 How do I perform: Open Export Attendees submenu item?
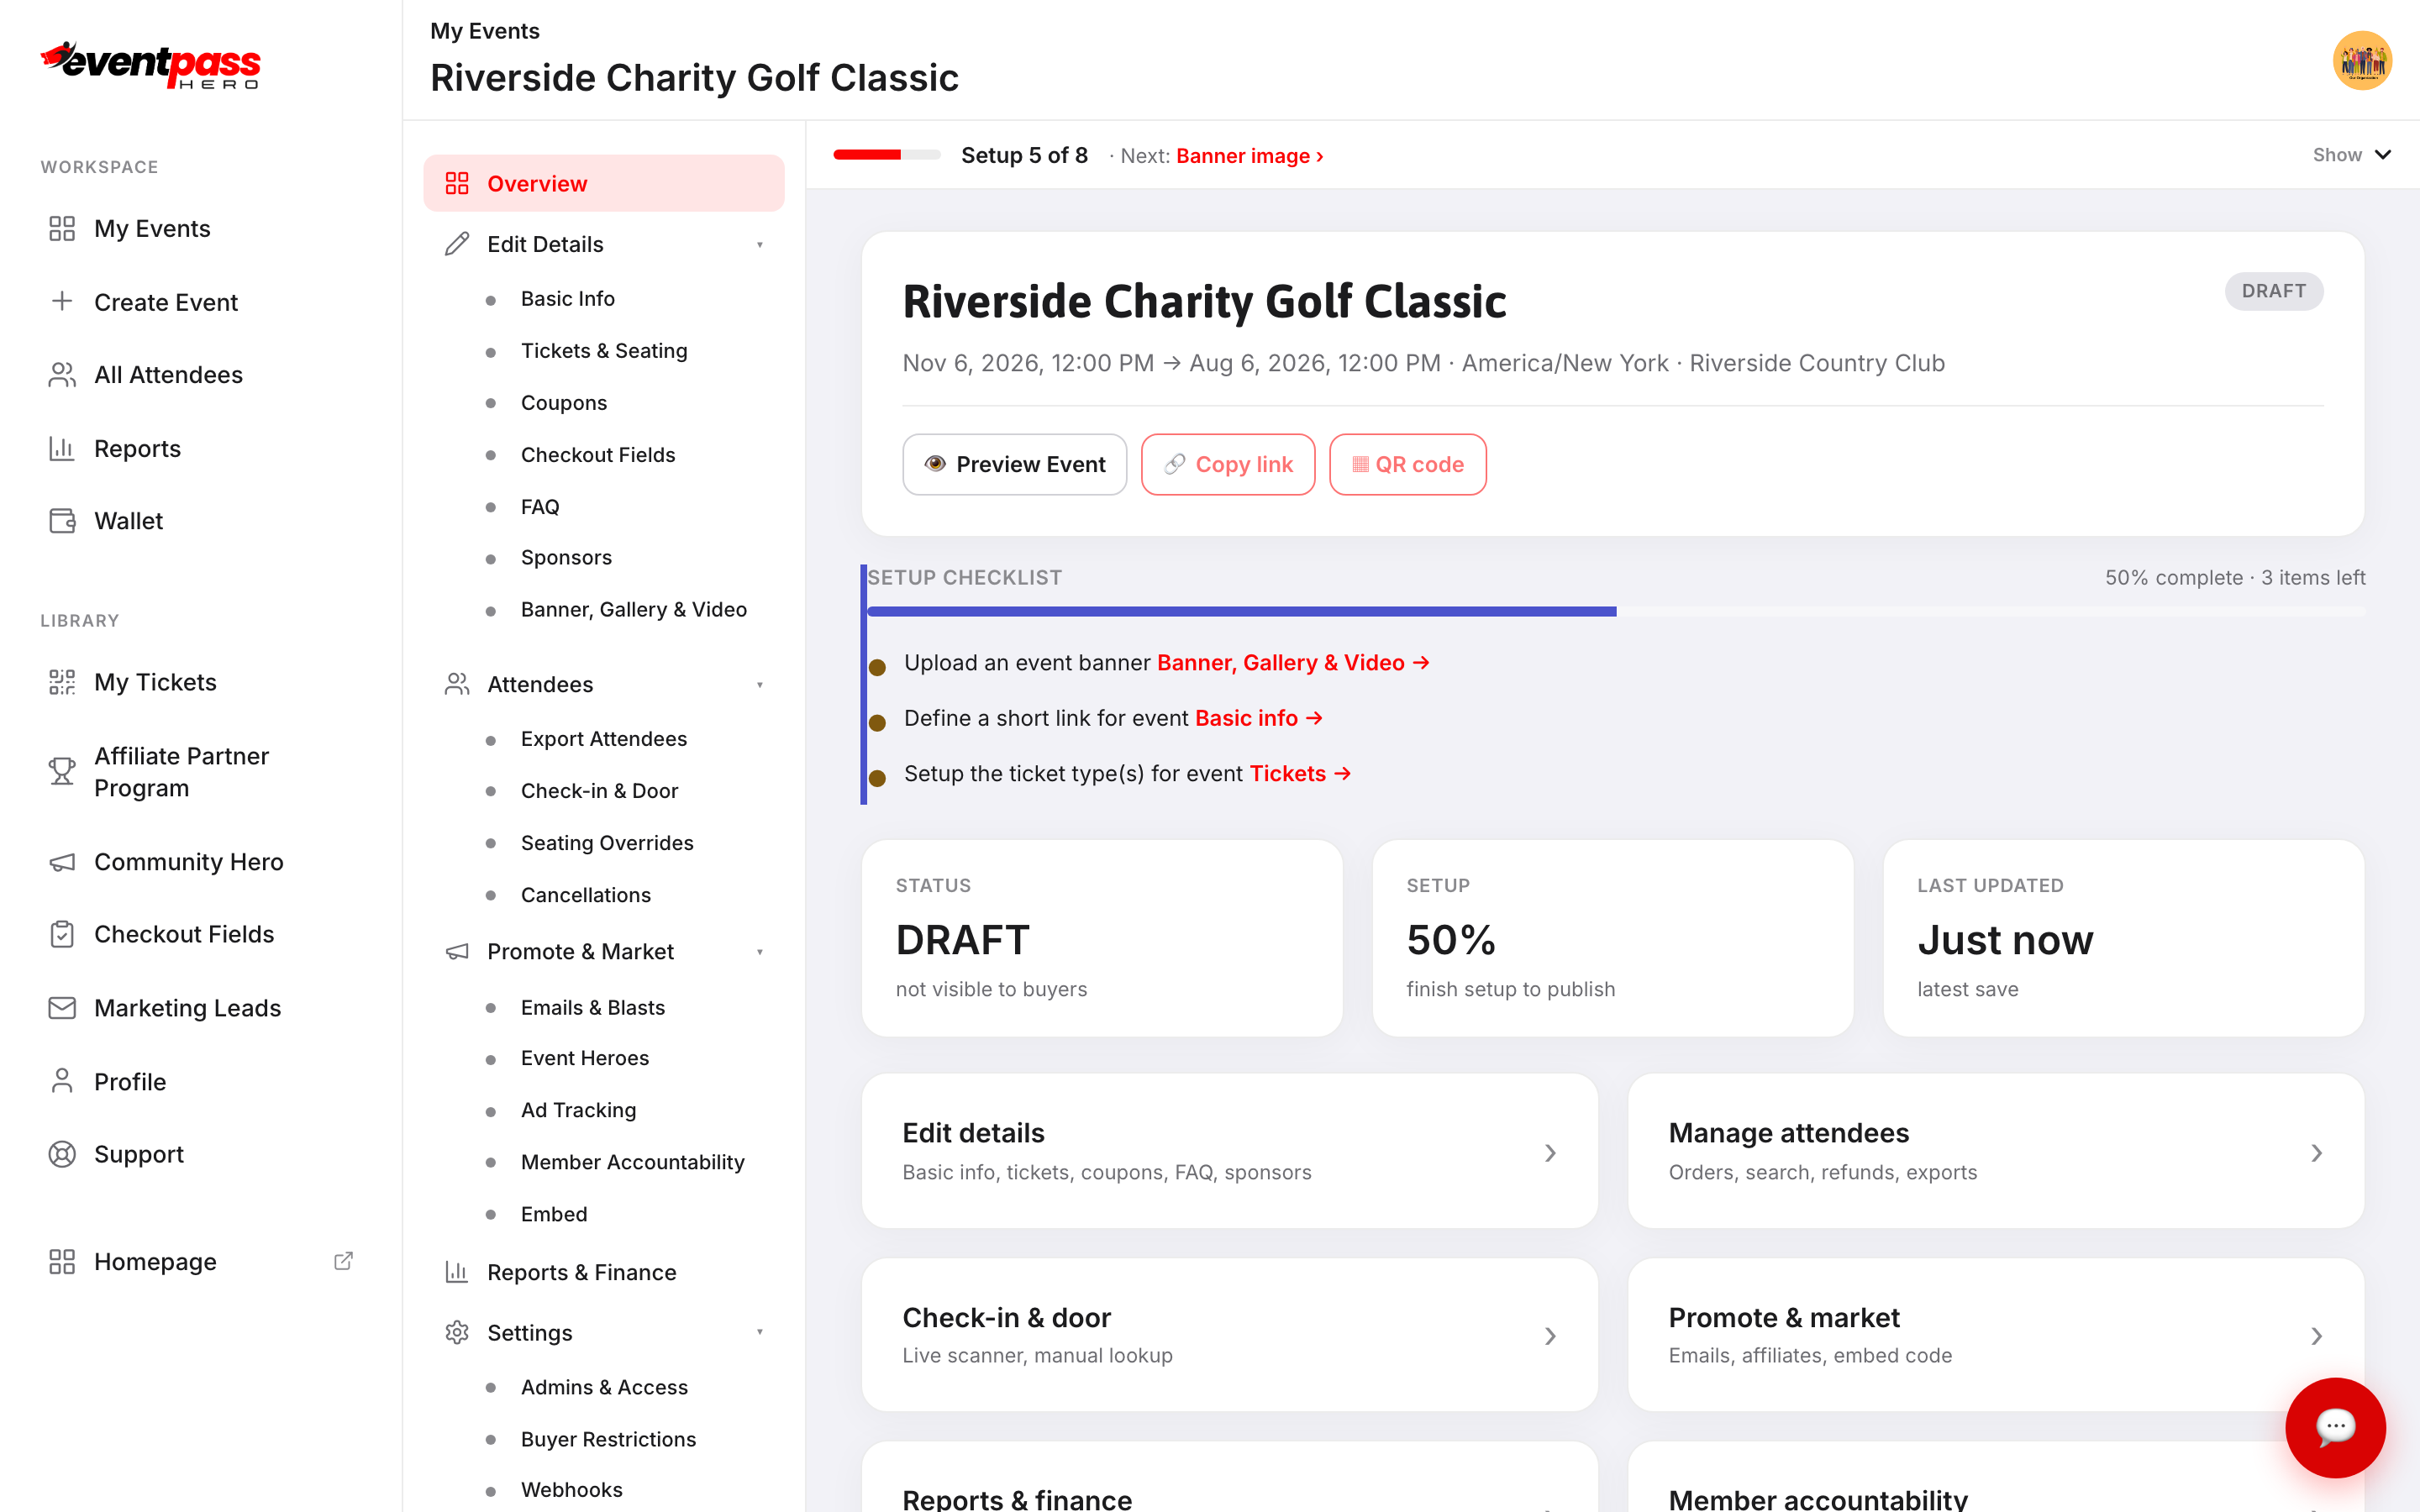pos(604,739)
